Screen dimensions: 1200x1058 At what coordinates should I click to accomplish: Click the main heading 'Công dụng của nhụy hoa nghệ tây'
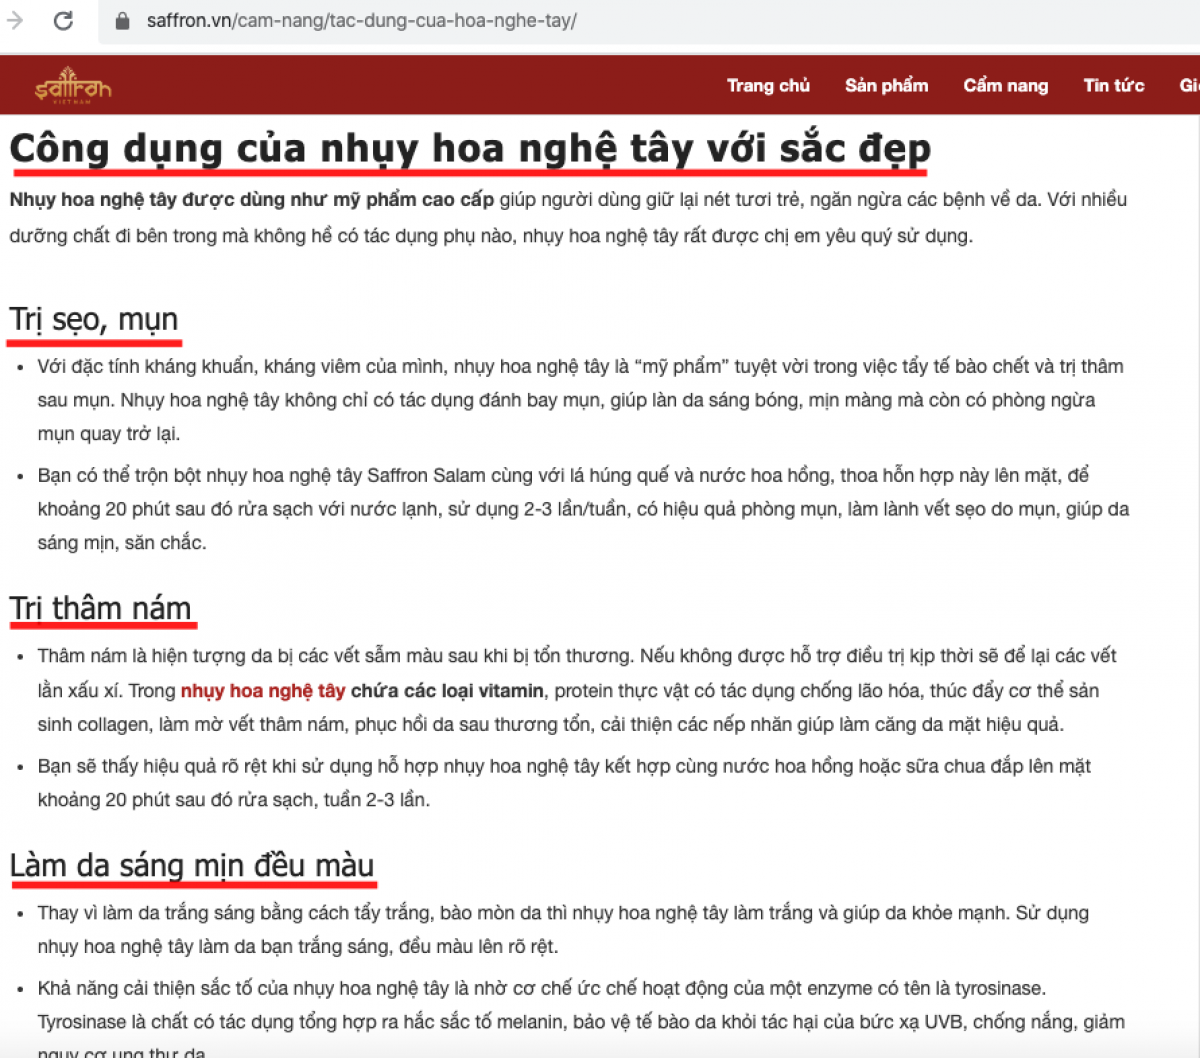470,149
